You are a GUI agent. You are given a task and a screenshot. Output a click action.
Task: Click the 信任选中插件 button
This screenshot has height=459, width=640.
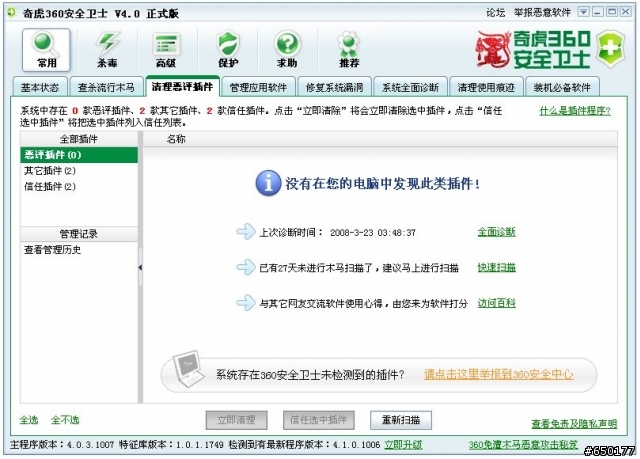(x=319, y=420)
